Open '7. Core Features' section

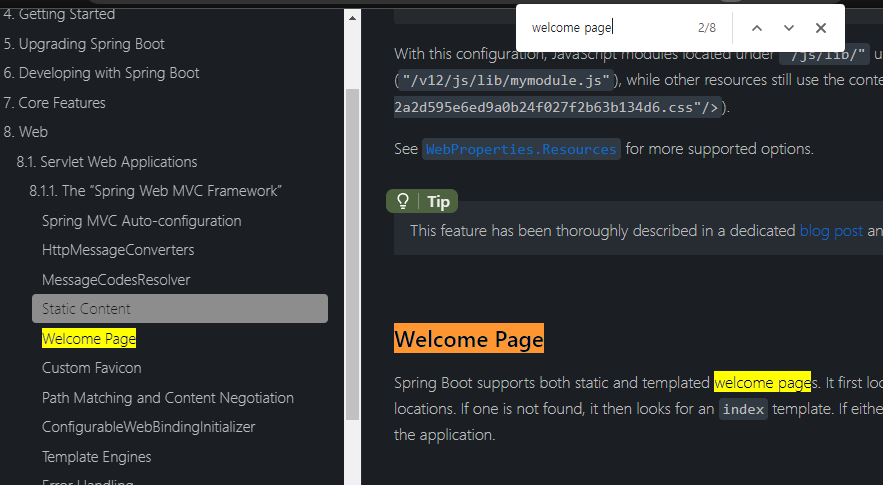click(55, 103)
